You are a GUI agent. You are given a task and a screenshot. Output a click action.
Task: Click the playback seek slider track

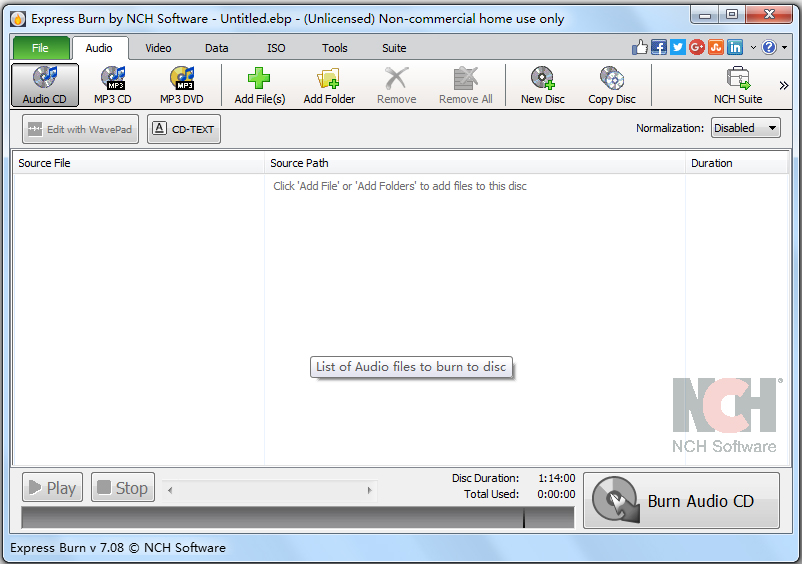point(270,490)
